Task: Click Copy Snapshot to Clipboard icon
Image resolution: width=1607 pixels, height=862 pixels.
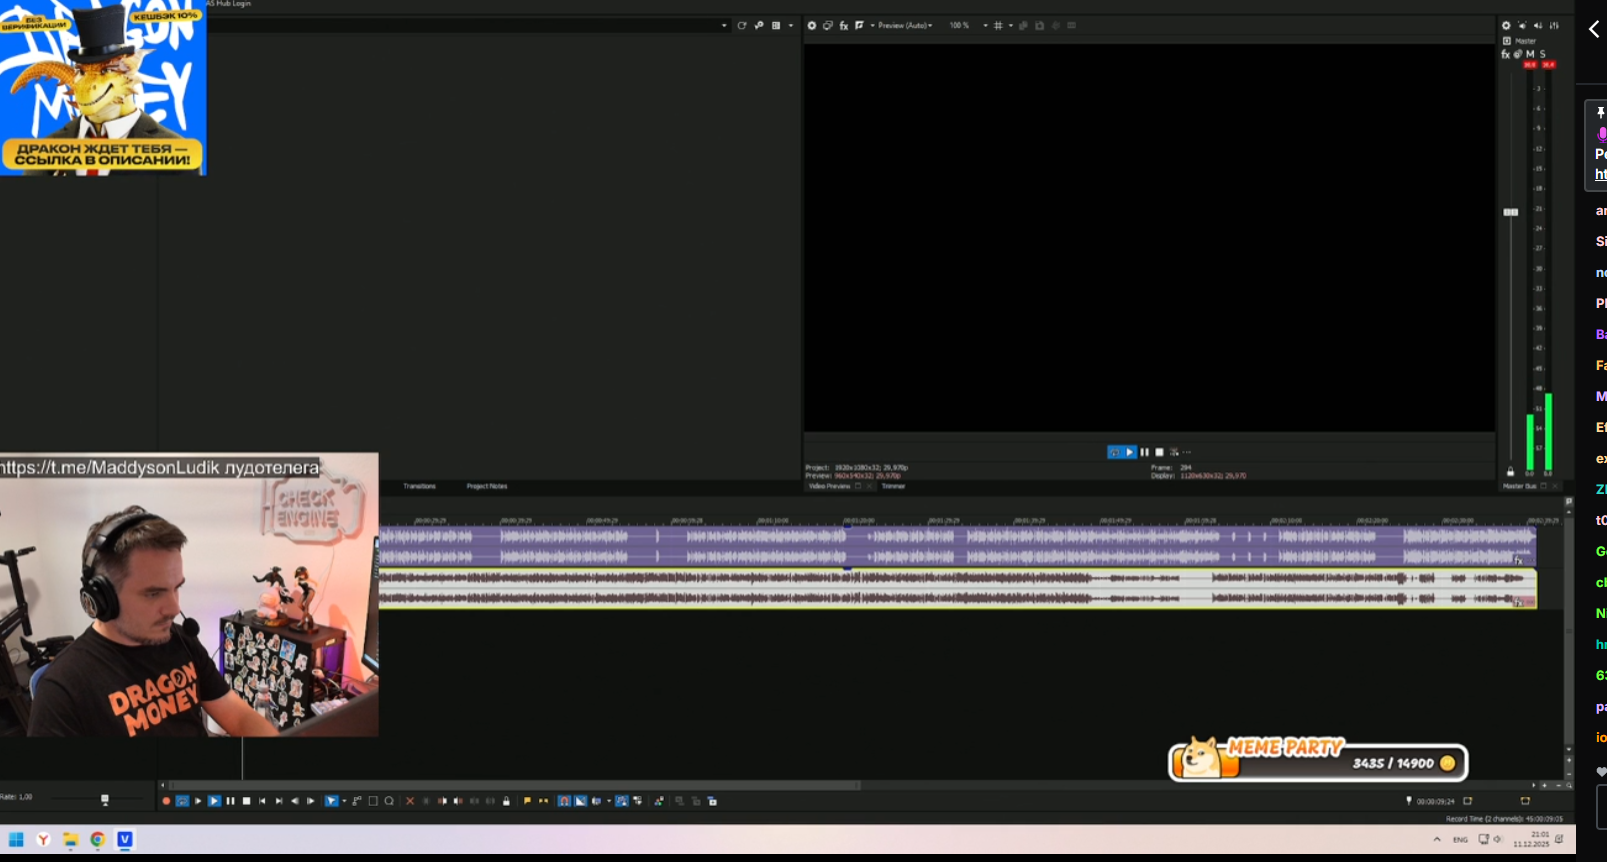Action: coord(1023,26)
